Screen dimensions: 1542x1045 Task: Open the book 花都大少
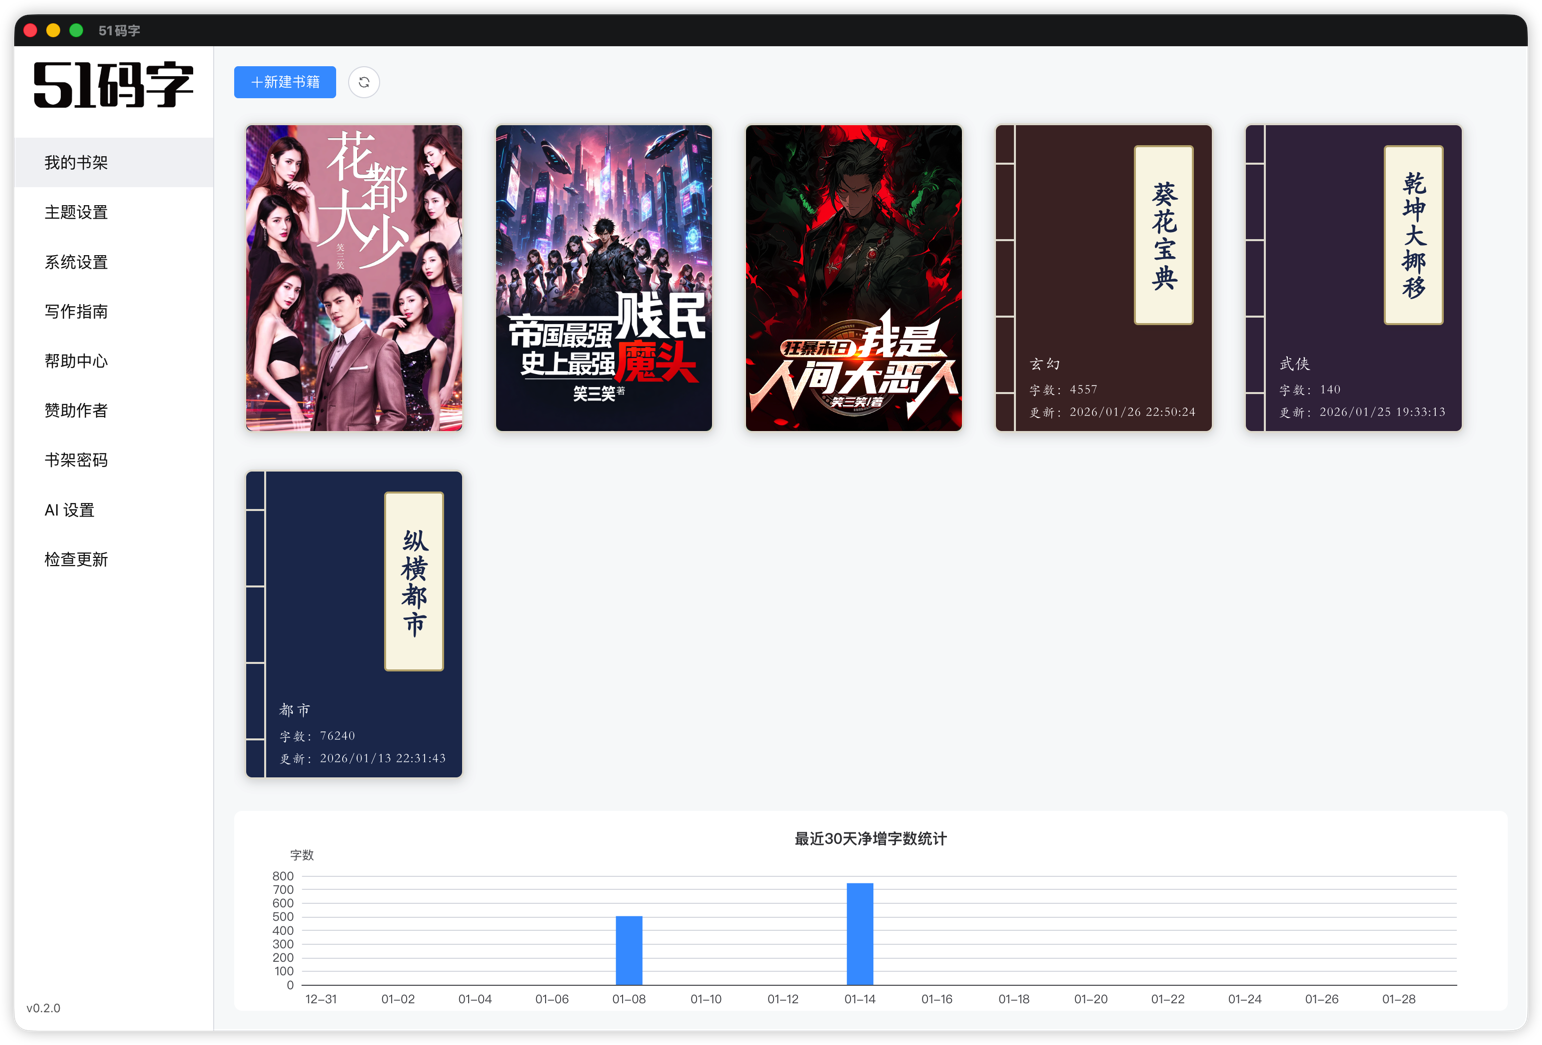pos(353,277)
